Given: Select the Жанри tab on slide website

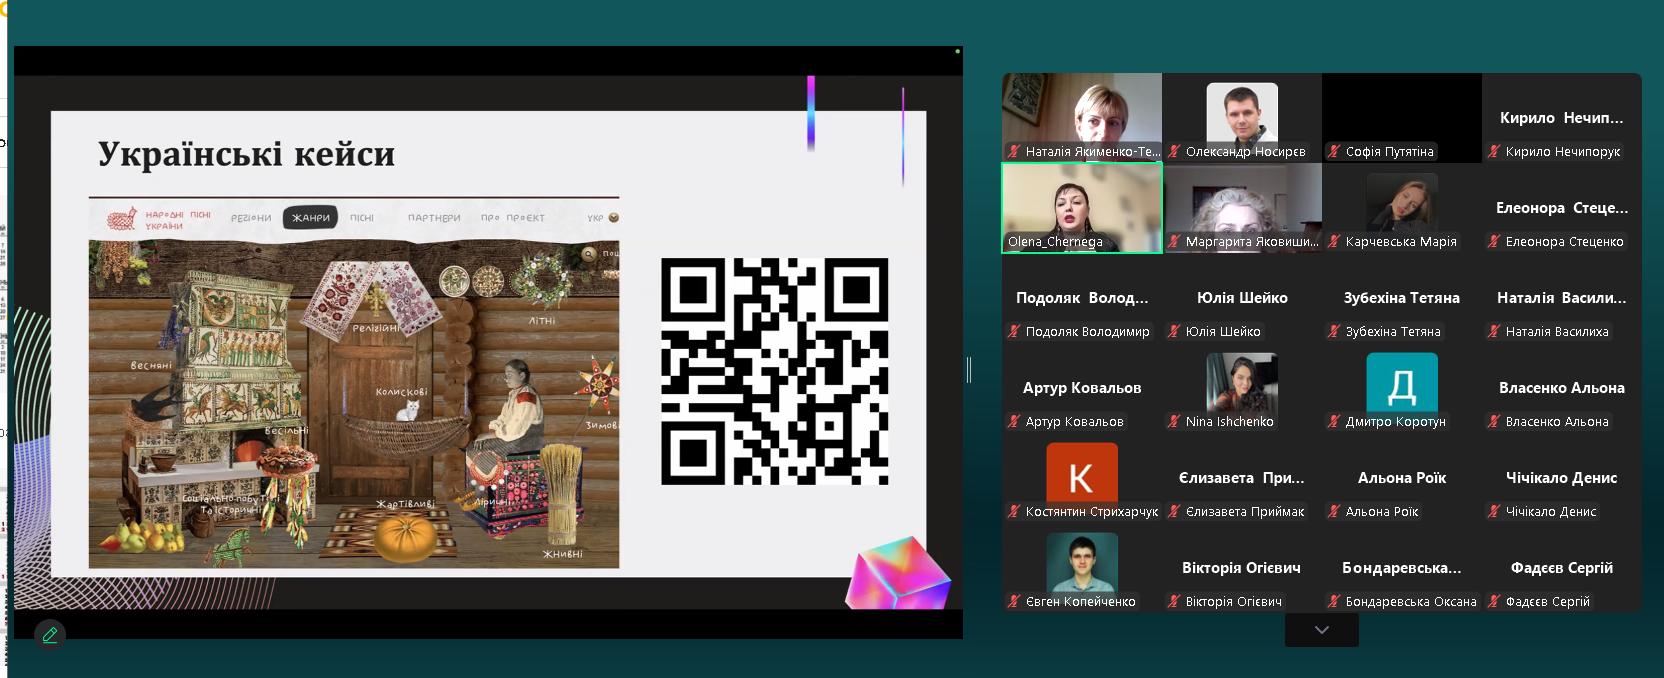Looking at the screenshot, I should pos(310,218).
